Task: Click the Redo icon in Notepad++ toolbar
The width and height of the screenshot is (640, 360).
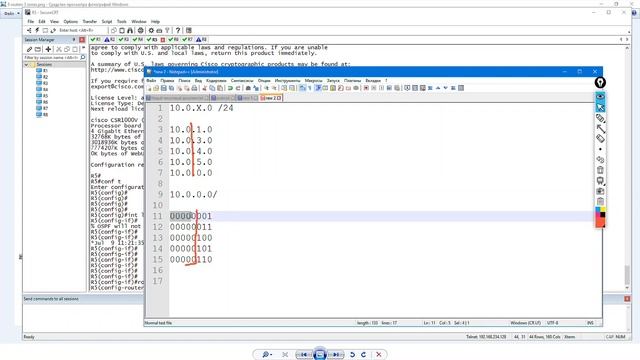Action: tap(238, 88)
